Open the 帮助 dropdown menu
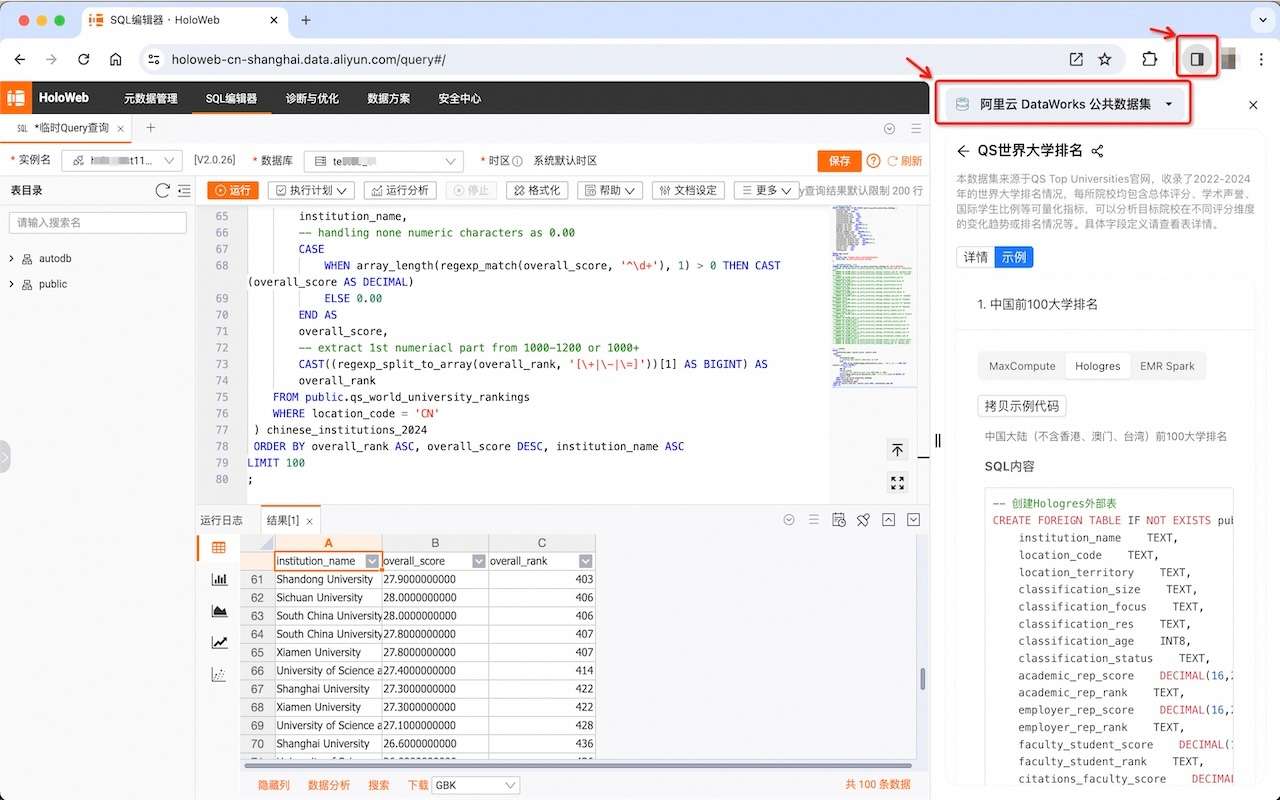Viewport: 1280px width, 800px height. [x=610, y=190]
